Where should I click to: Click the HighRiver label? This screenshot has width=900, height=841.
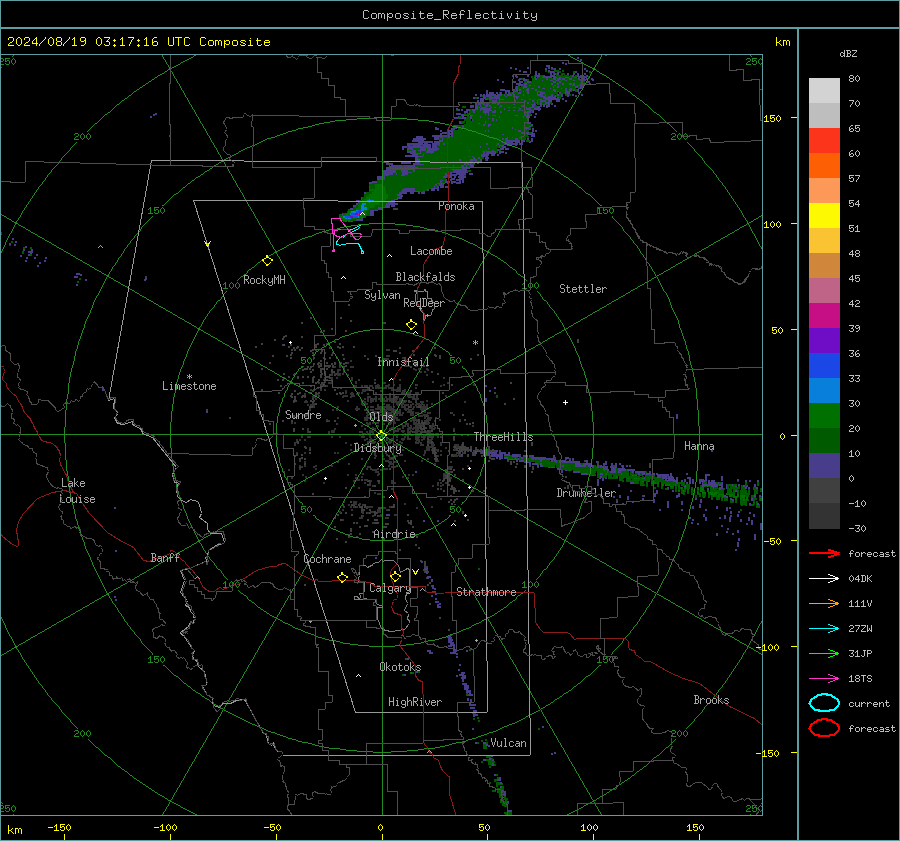(x=415, y=702)
